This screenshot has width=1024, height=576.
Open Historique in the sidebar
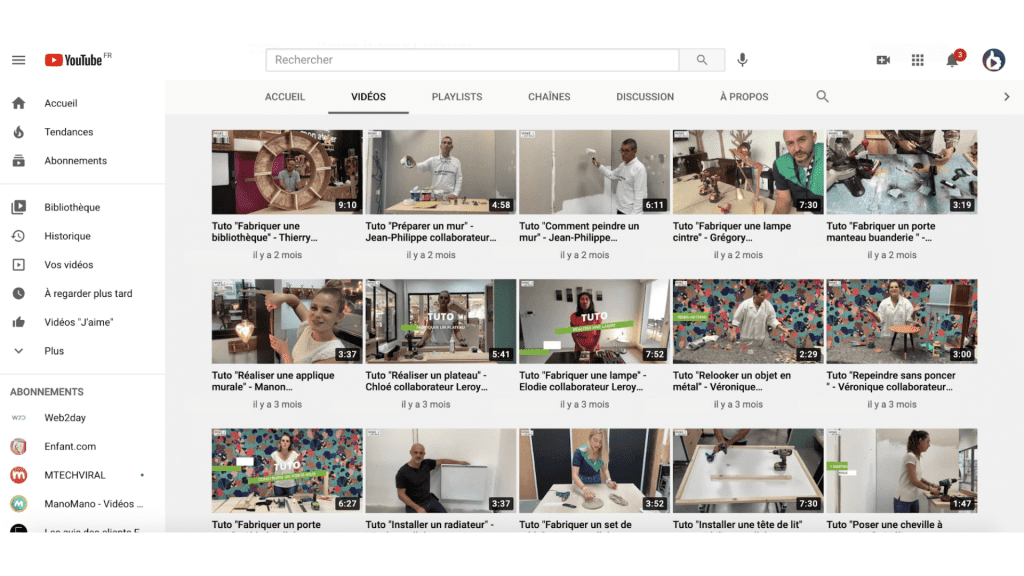pyautogui.click(x=67, y=236)
